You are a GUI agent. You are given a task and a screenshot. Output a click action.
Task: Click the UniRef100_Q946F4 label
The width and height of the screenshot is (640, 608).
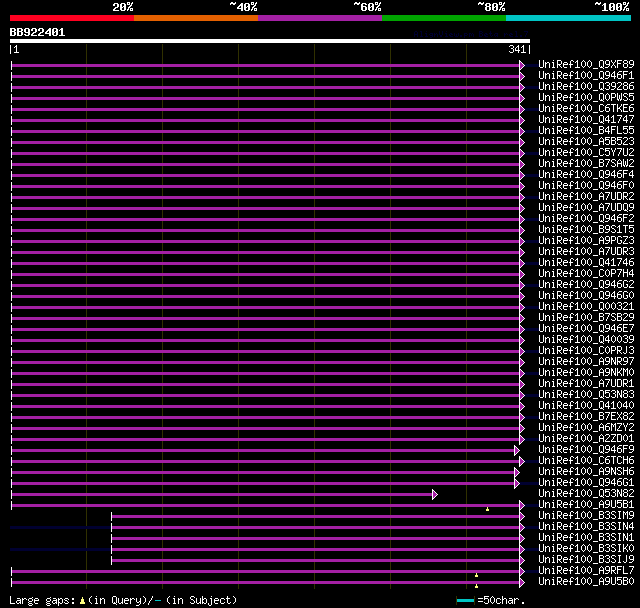pyautogui.click(x=586, y=175)
